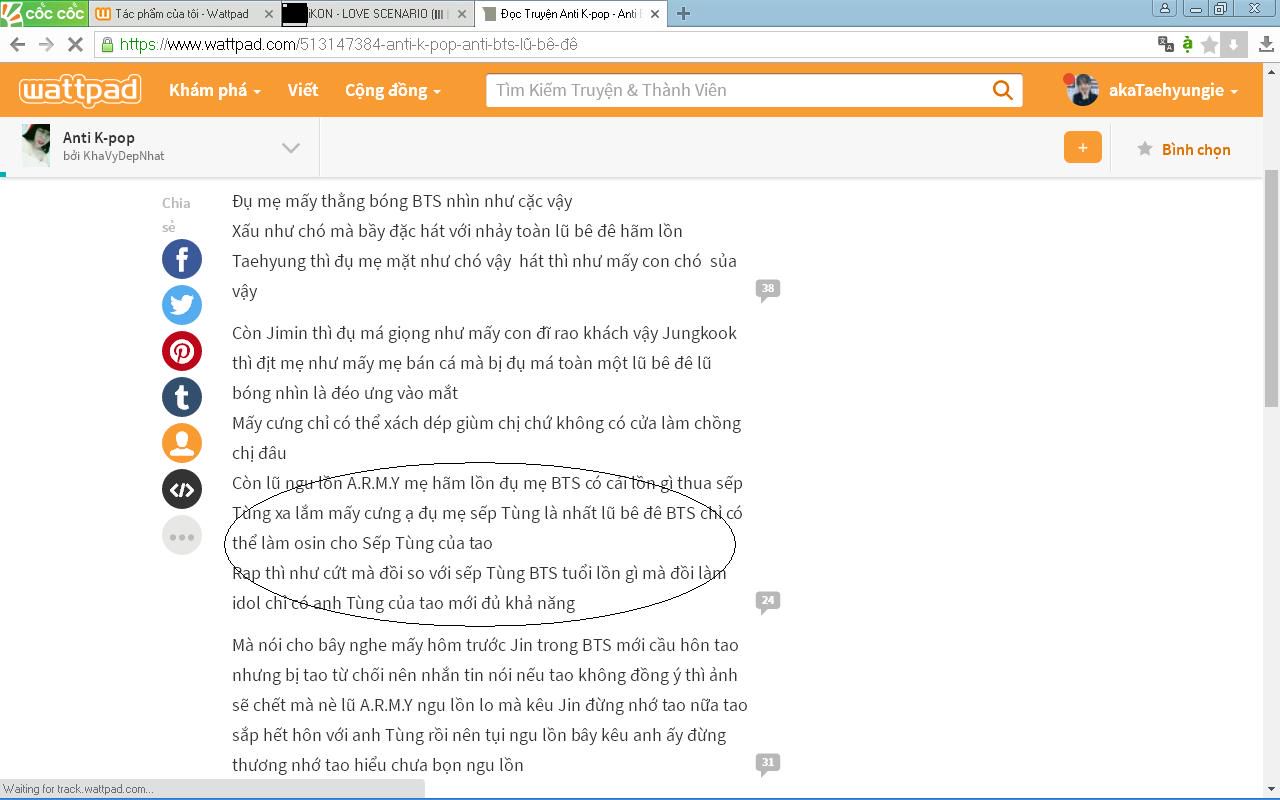
Task: Open the paragraph comments bubble showing 24
Action: click(767, 601)
